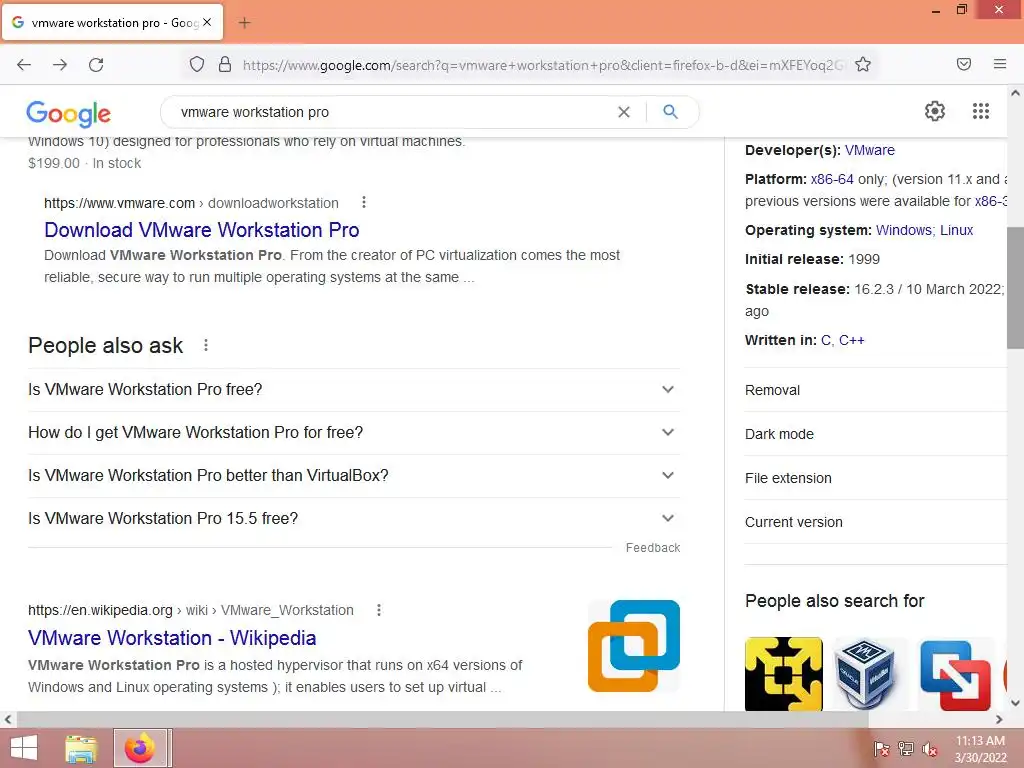1024x768 pixels.
Task: Expand 'Is VMware Workstation Pro 15.5 free?'
Action: [x=354, y=519]
